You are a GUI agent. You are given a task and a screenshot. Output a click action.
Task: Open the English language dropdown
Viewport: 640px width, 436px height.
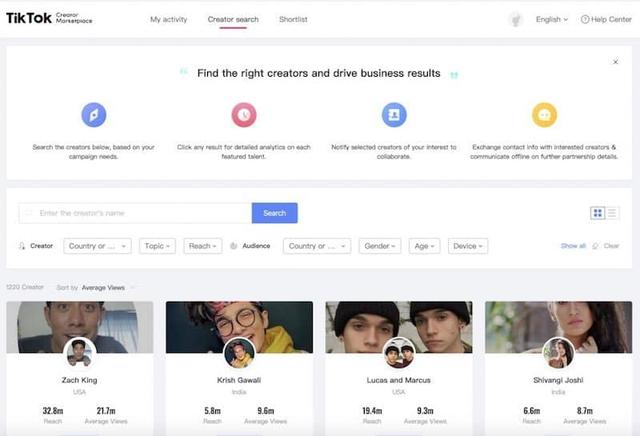(551, 19)
